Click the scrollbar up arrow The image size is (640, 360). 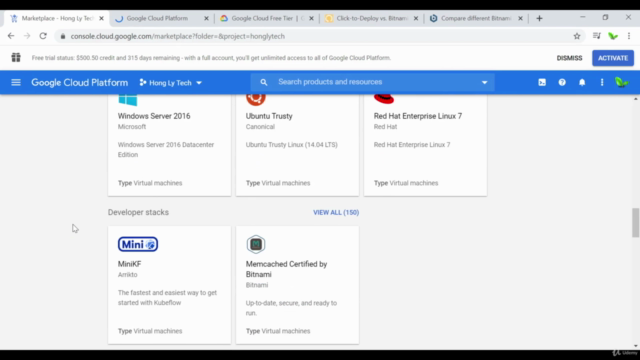click(636, 99)
